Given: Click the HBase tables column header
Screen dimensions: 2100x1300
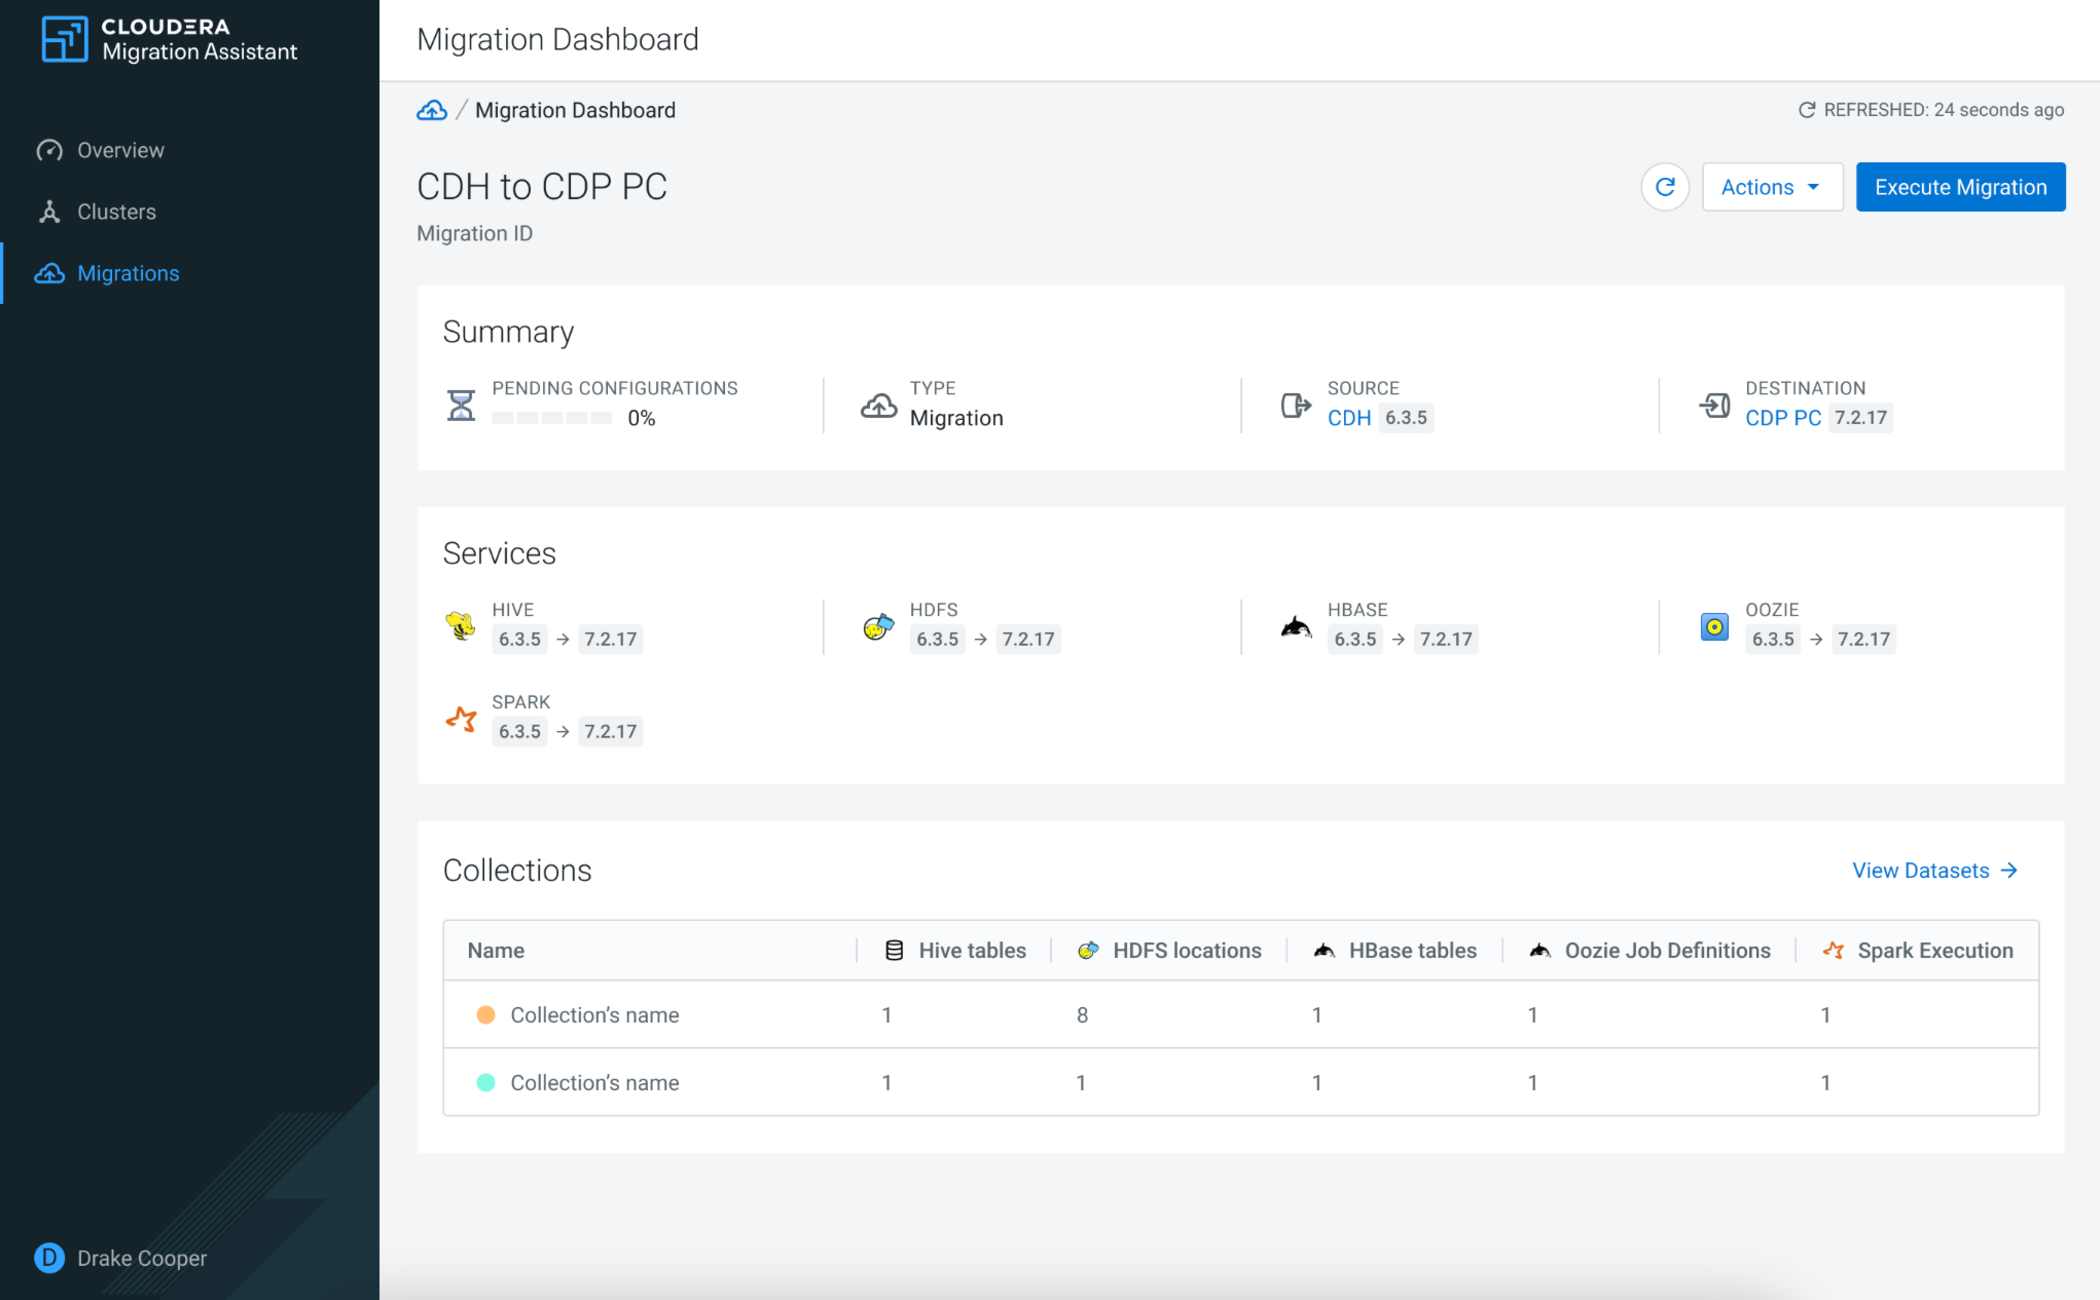Looking at the screenshot, I should (x=1412, y=950).
